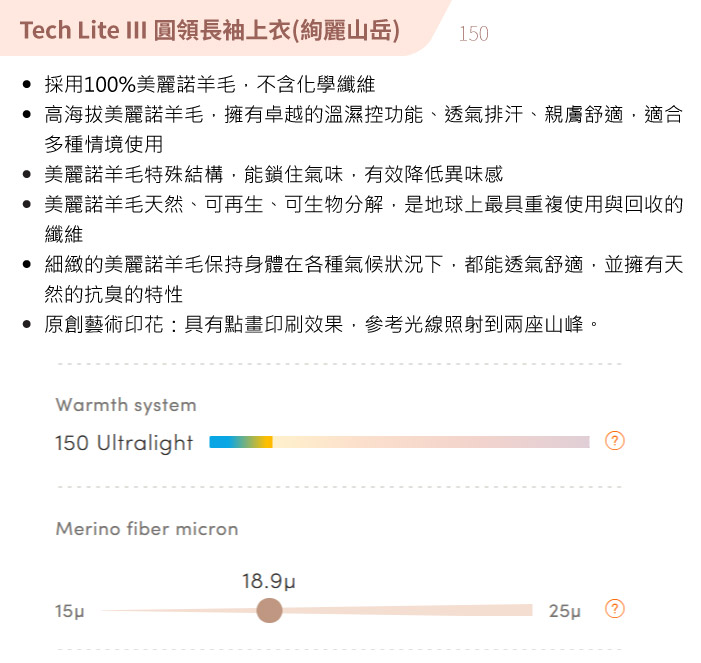Click the 18.9μ micron slider handle
The width and height of the screenshot is (701, 663).
tap(269, 610)
